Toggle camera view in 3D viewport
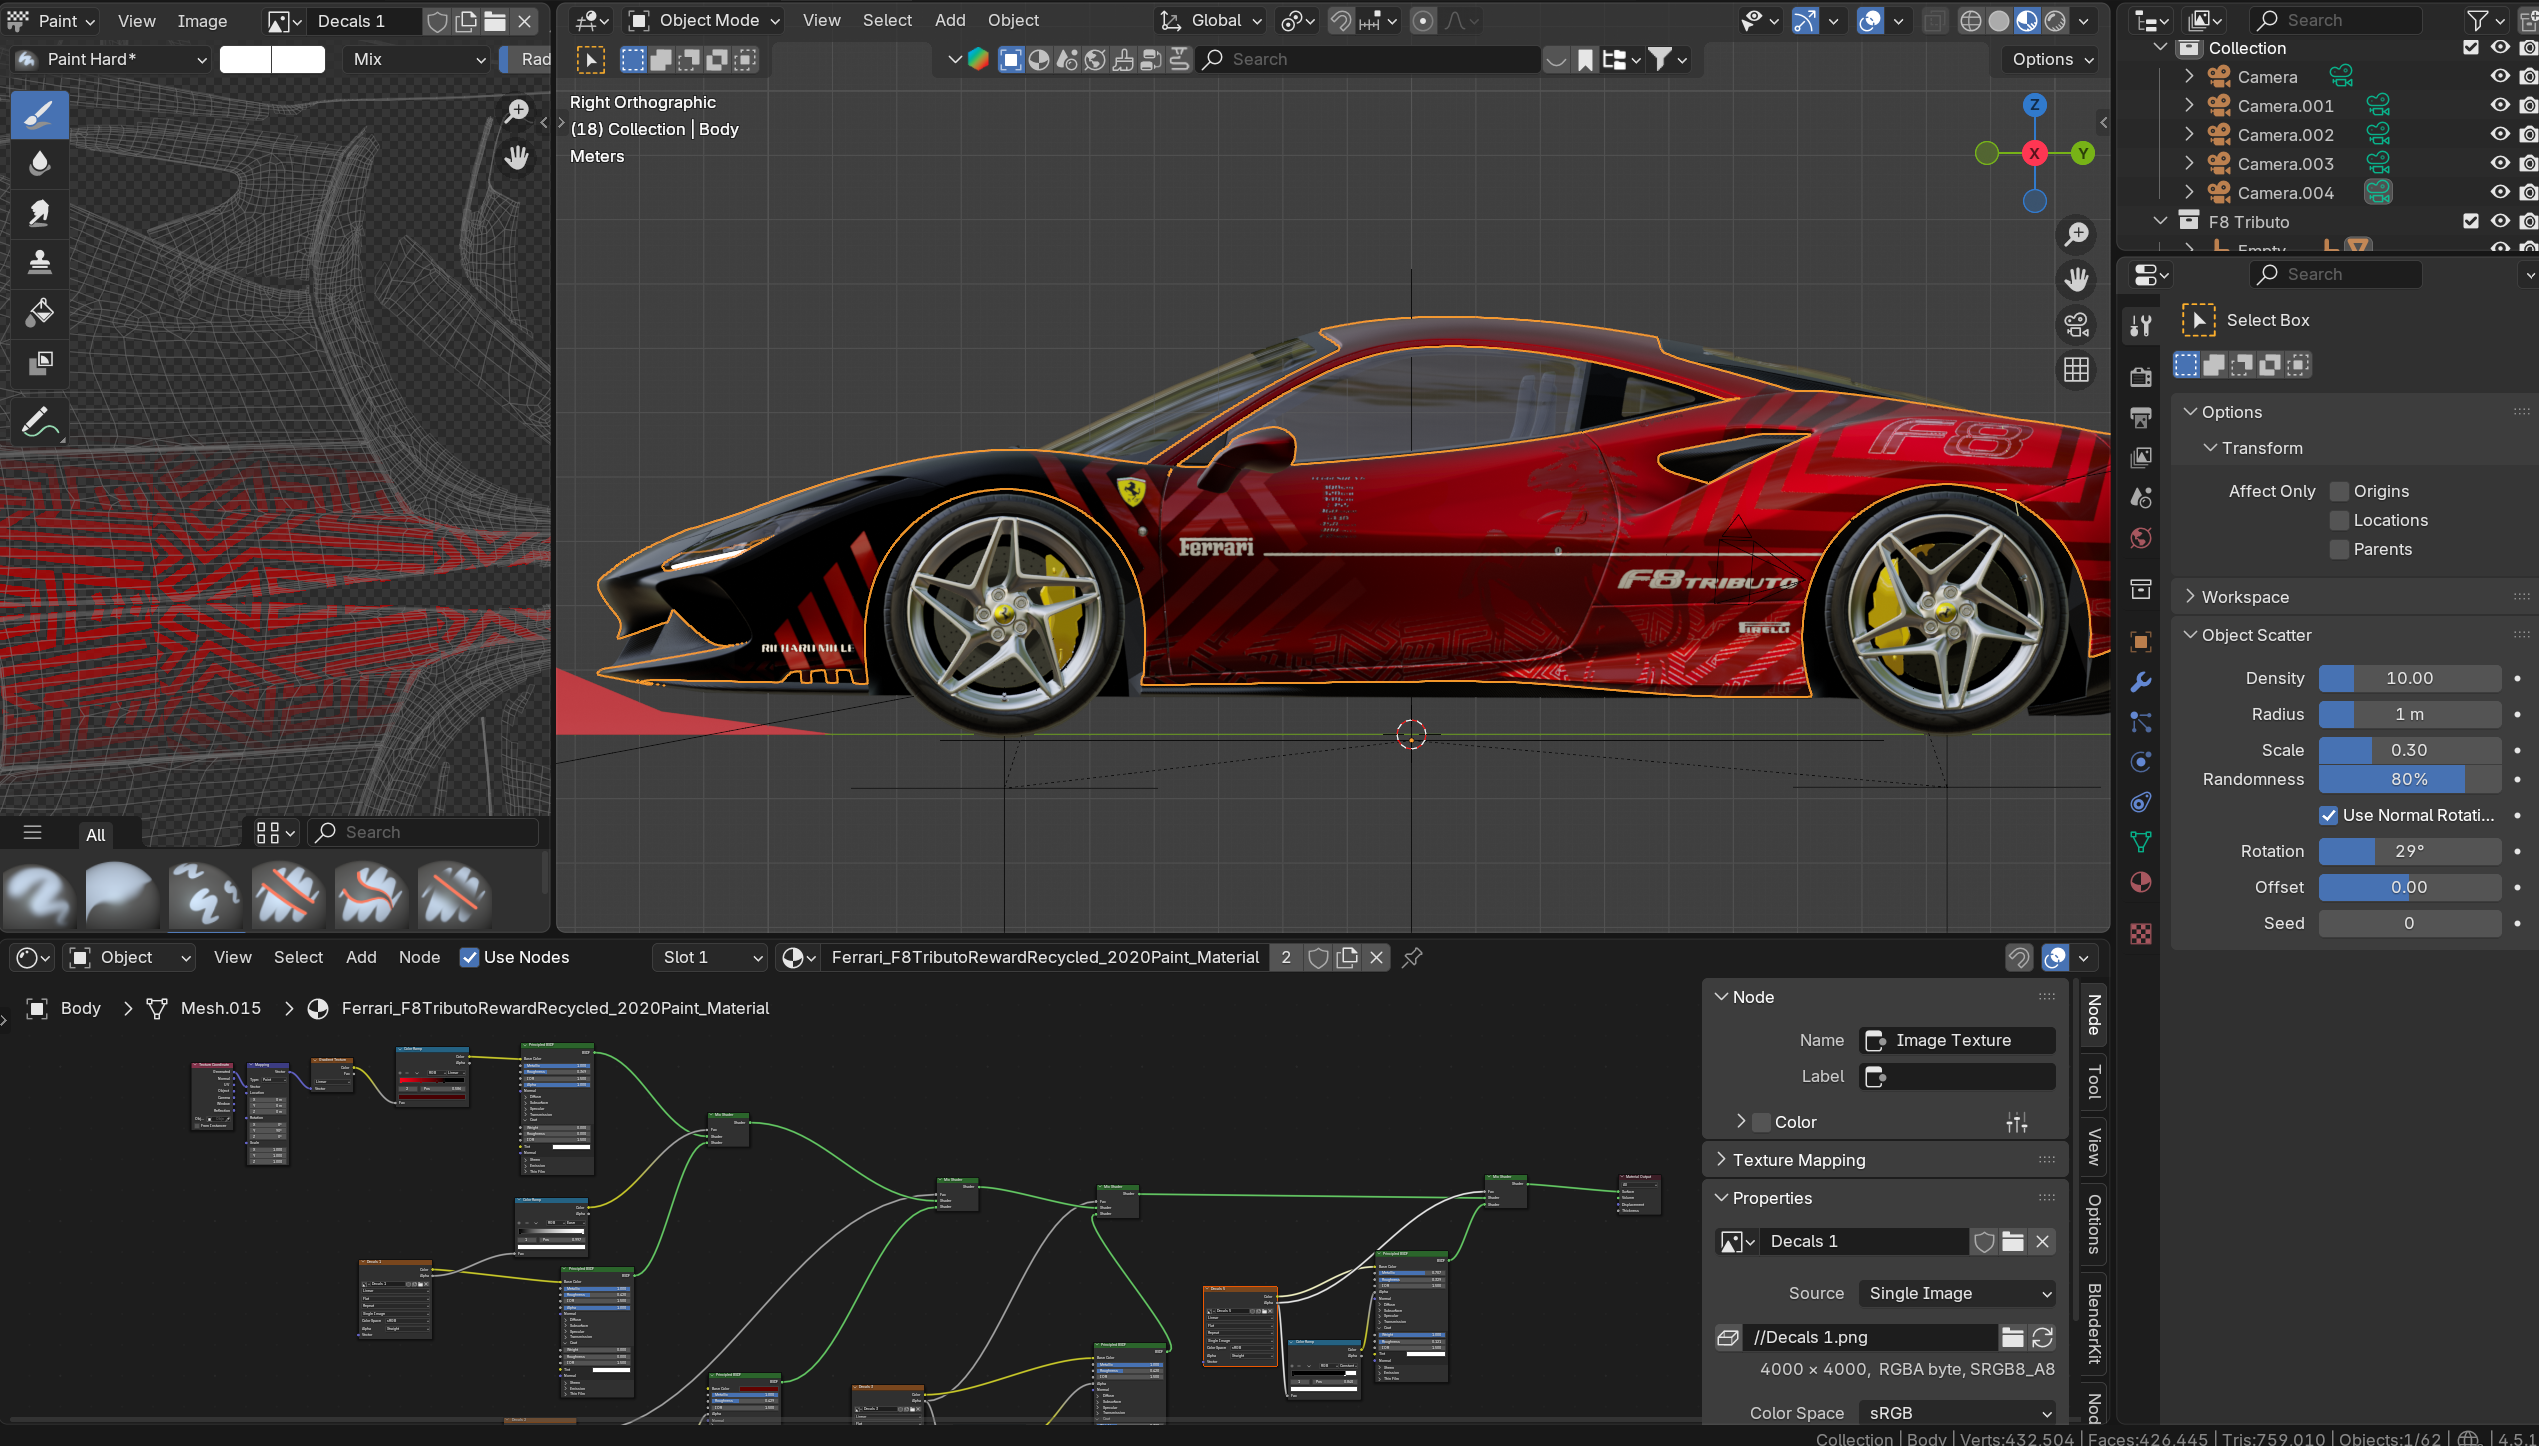Screen dimensions: 2539x1446 click(x=2076, y=325)
